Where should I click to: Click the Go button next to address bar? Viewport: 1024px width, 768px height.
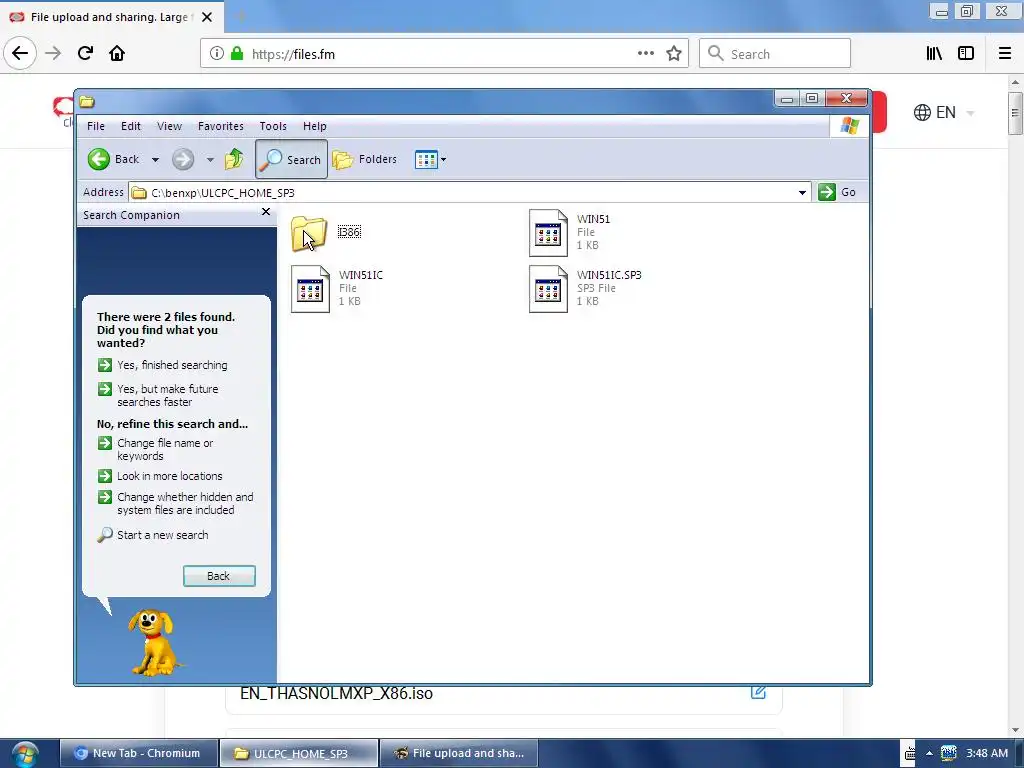838,192
